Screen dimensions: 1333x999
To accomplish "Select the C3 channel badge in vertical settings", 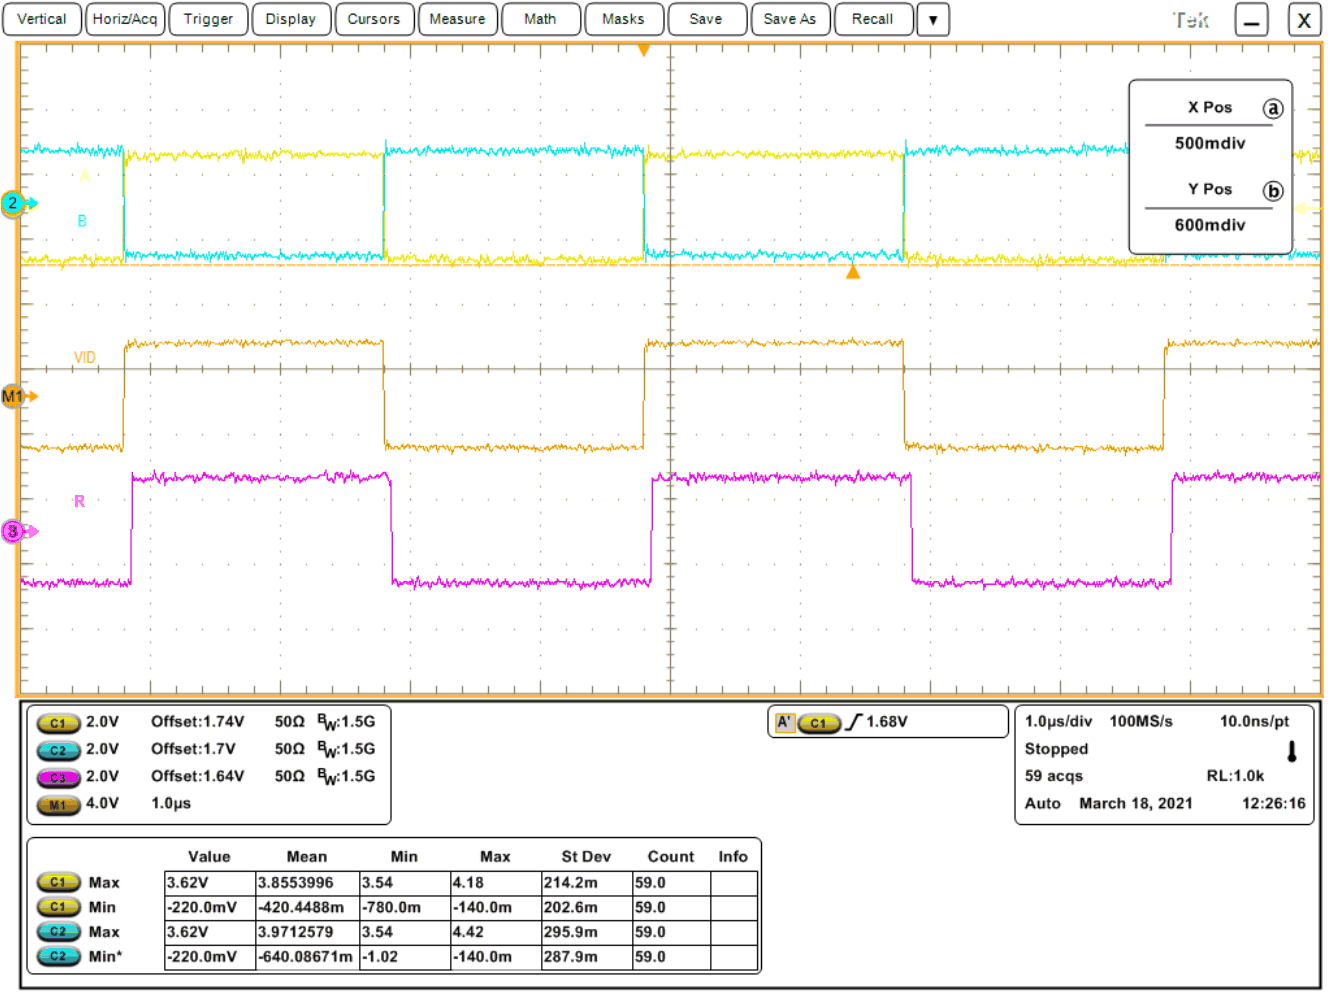I will [x=58, y=776].
